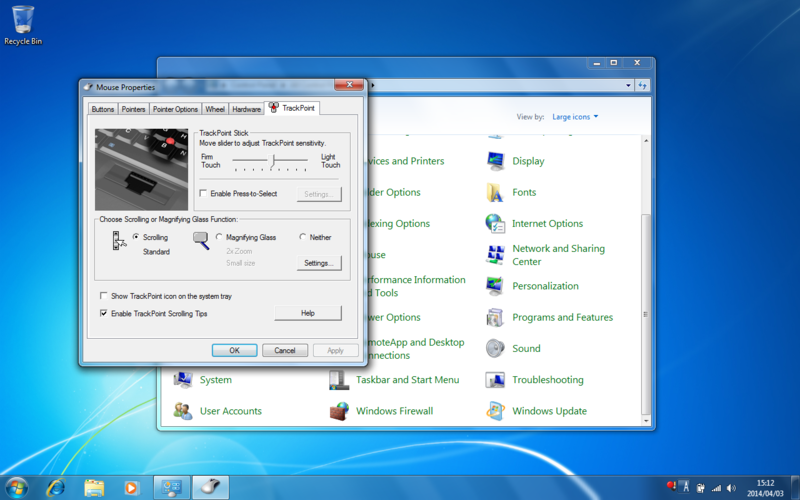The width and height of the screenshot is (800, 500).
Task: Open the Sound control panel link
Action: pyautogui.click(x=526, y=348)
